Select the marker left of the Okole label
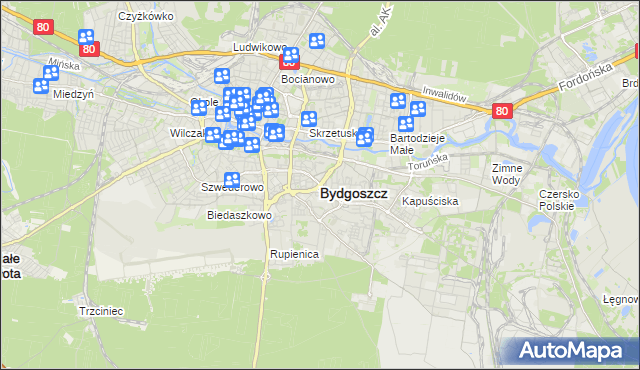This screenshot has width=640, height=370. coord(199,108)
